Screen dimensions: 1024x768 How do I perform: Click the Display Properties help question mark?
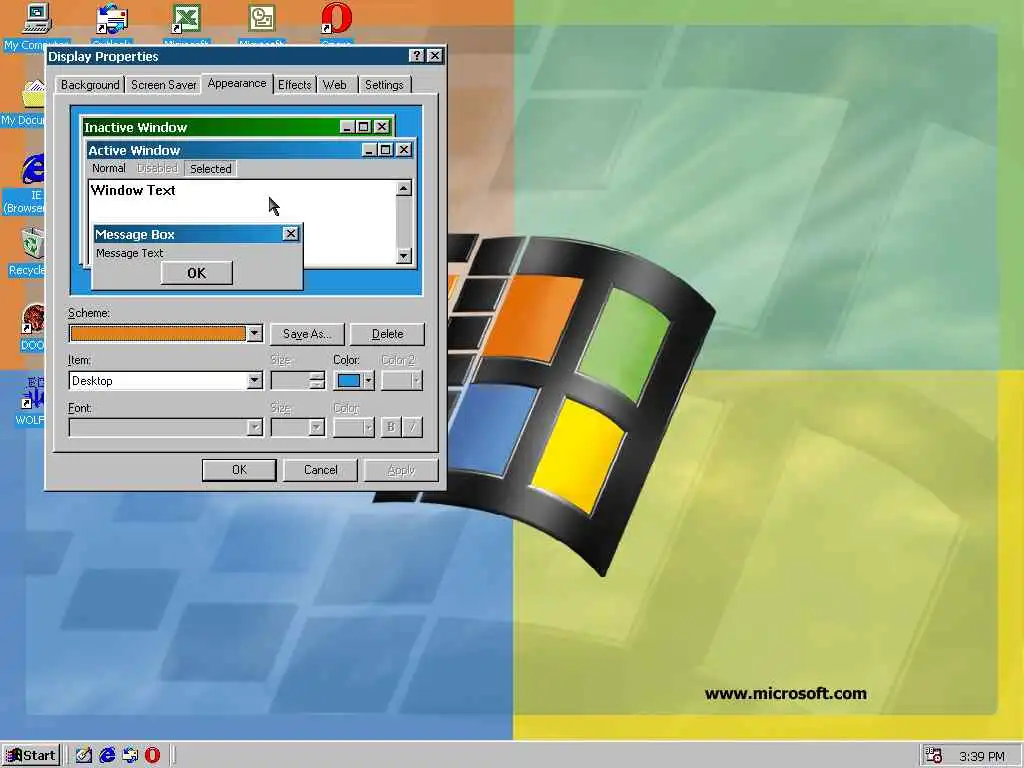click(416, 56)
